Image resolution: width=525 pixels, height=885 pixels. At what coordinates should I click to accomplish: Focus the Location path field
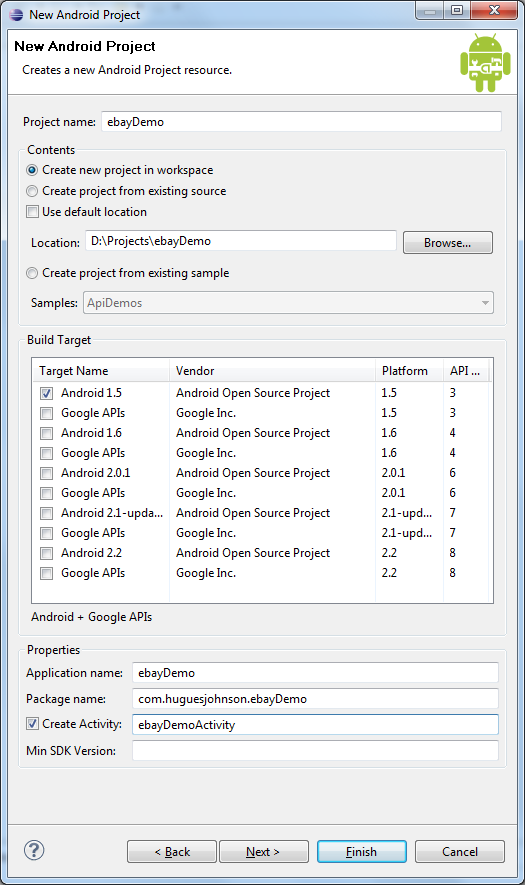coord(241,241)
